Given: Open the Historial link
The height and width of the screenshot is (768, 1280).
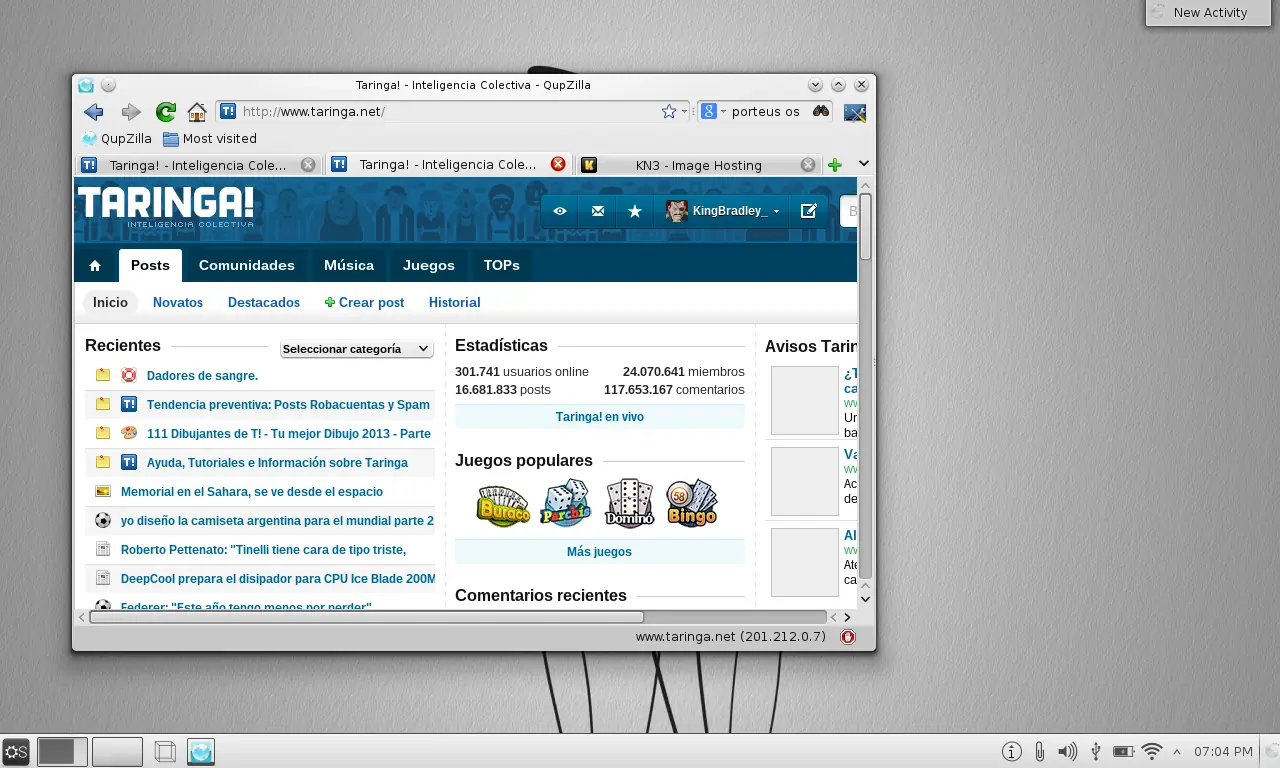Looking at the screenshot, I should 455,302.
